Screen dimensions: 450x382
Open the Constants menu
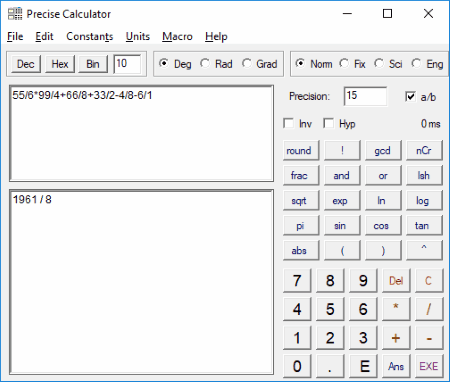[90, 36]
